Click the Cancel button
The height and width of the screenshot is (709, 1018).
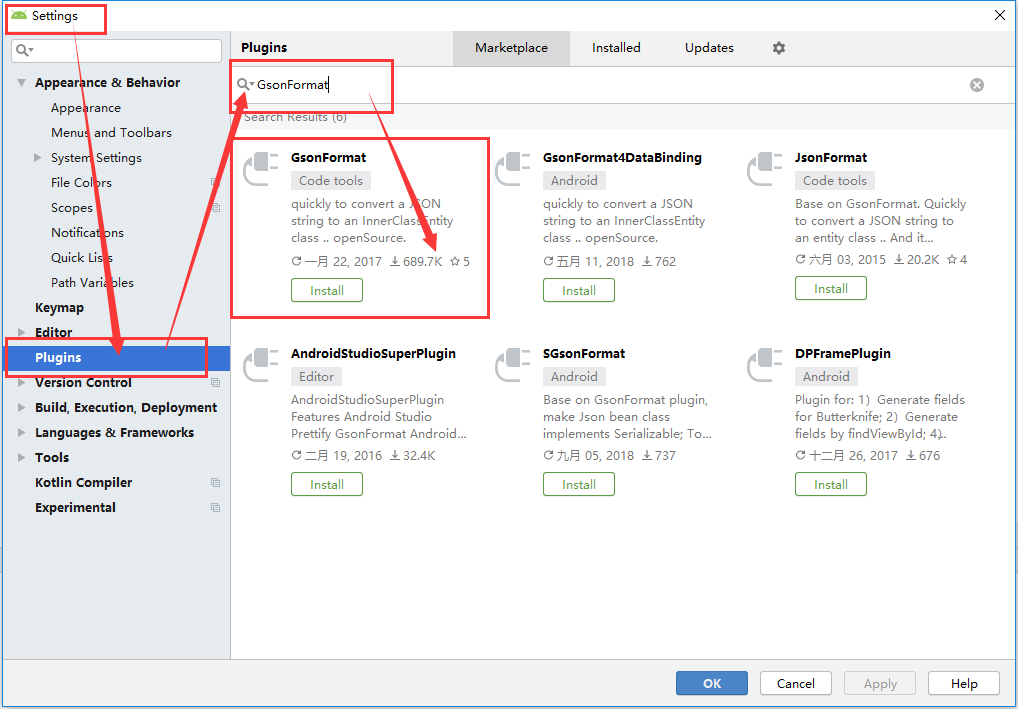click(795, 683)
